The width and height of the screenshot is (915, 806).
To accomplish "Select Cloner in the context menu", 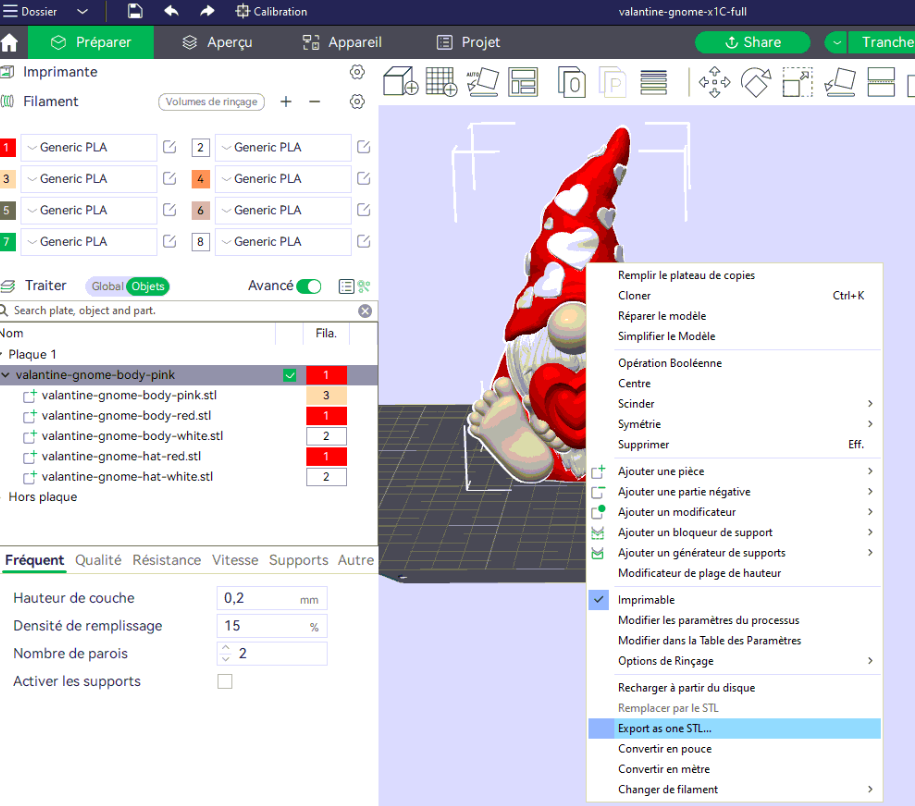I will point(735,295).
